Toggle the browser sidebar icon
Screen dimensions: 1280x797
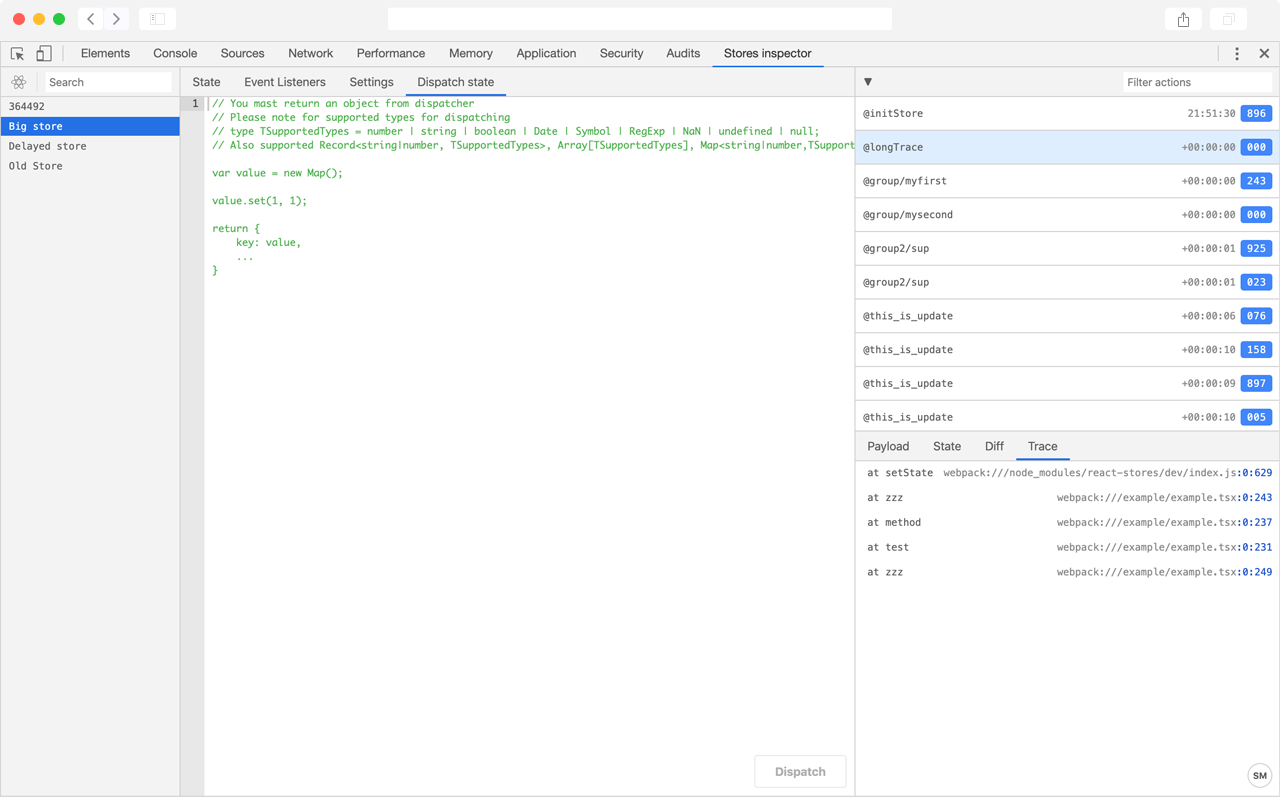pyautogui.click(x=157, y=19)
